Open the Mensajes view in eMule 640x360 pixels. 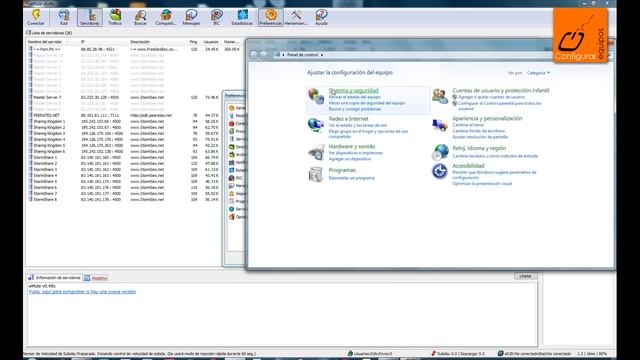[191, 18]
